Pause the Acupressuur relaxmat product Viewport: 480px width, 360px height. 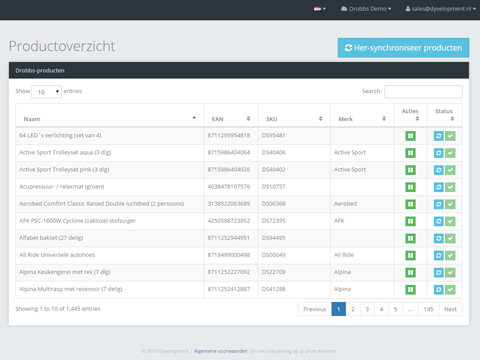pos(410,187)
